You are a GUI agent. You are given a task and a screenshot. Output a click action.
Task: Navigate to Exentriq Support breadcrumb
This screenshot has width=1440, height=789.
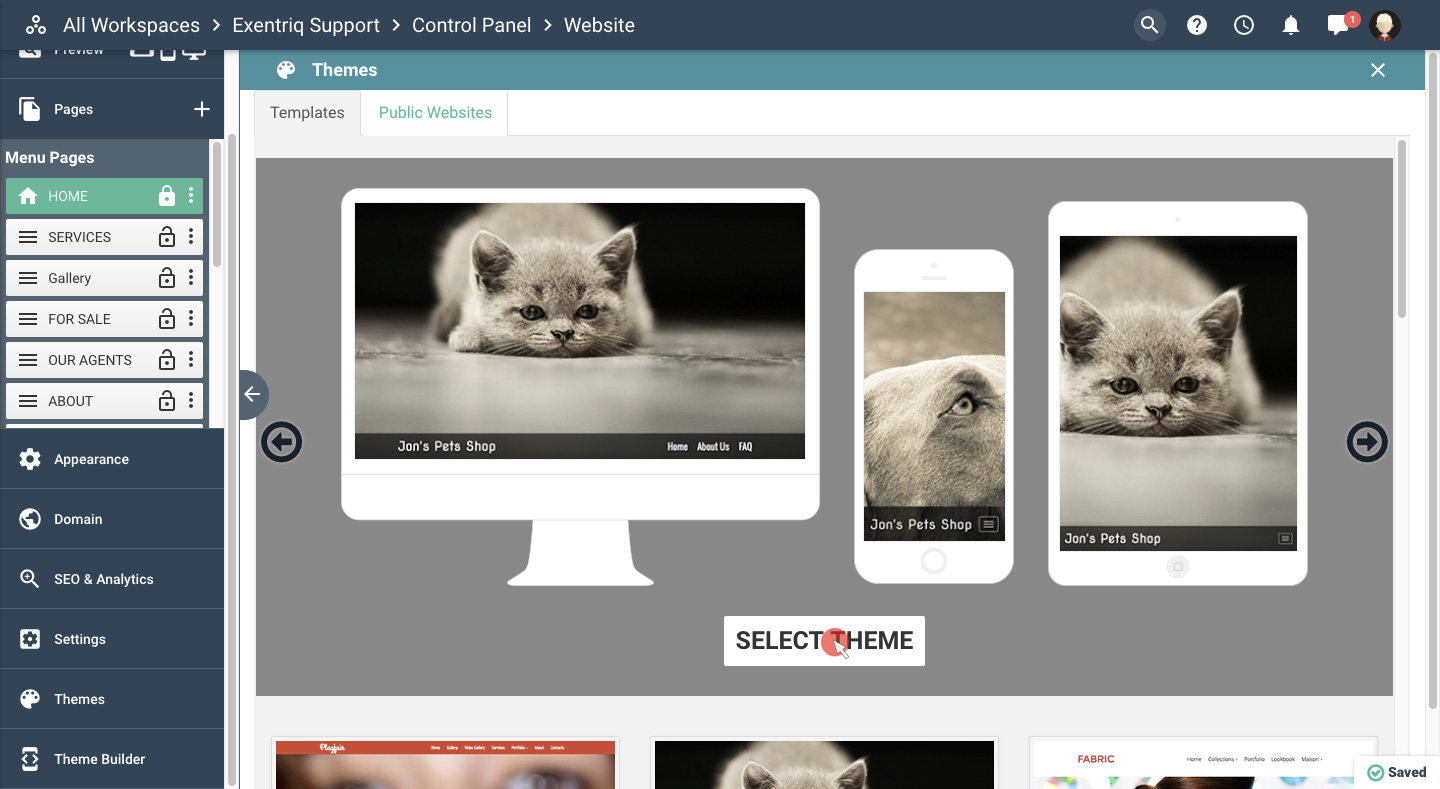point(306,26)
